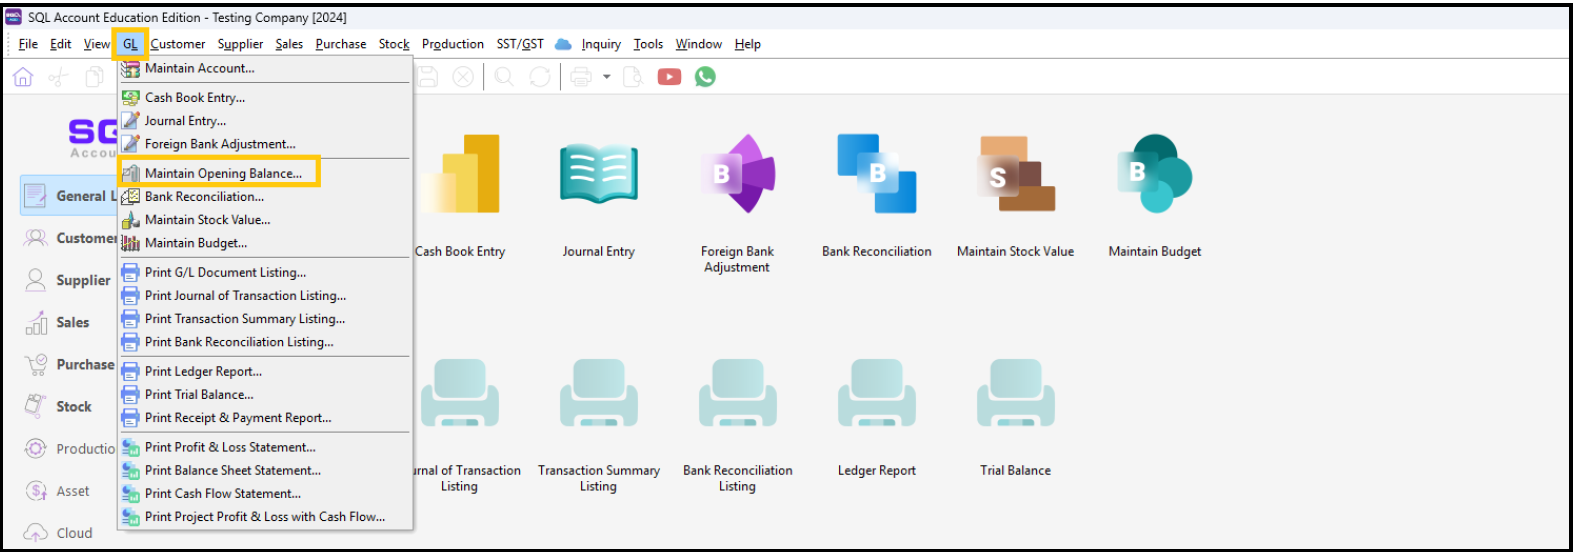Open the File menu
The image size is (1575, 554).
point(28,44)
